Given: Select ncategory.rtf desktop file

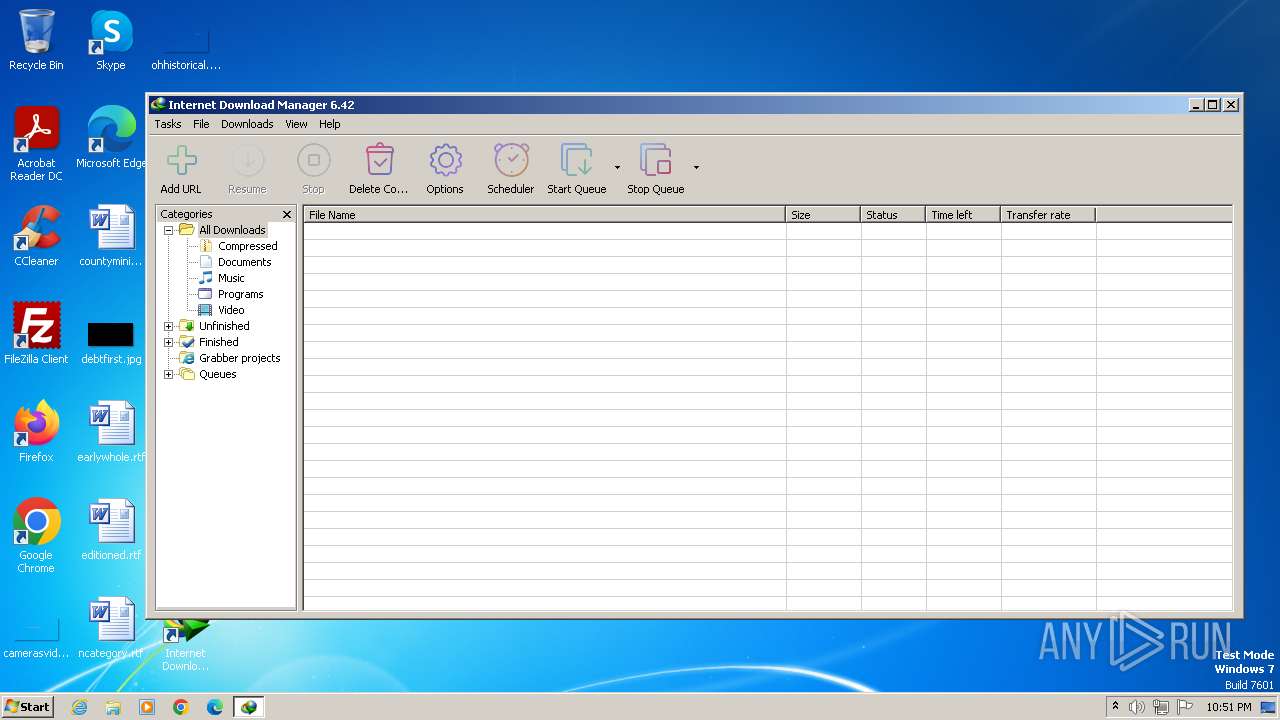Looking at the screenshot, I should [111, 628].
